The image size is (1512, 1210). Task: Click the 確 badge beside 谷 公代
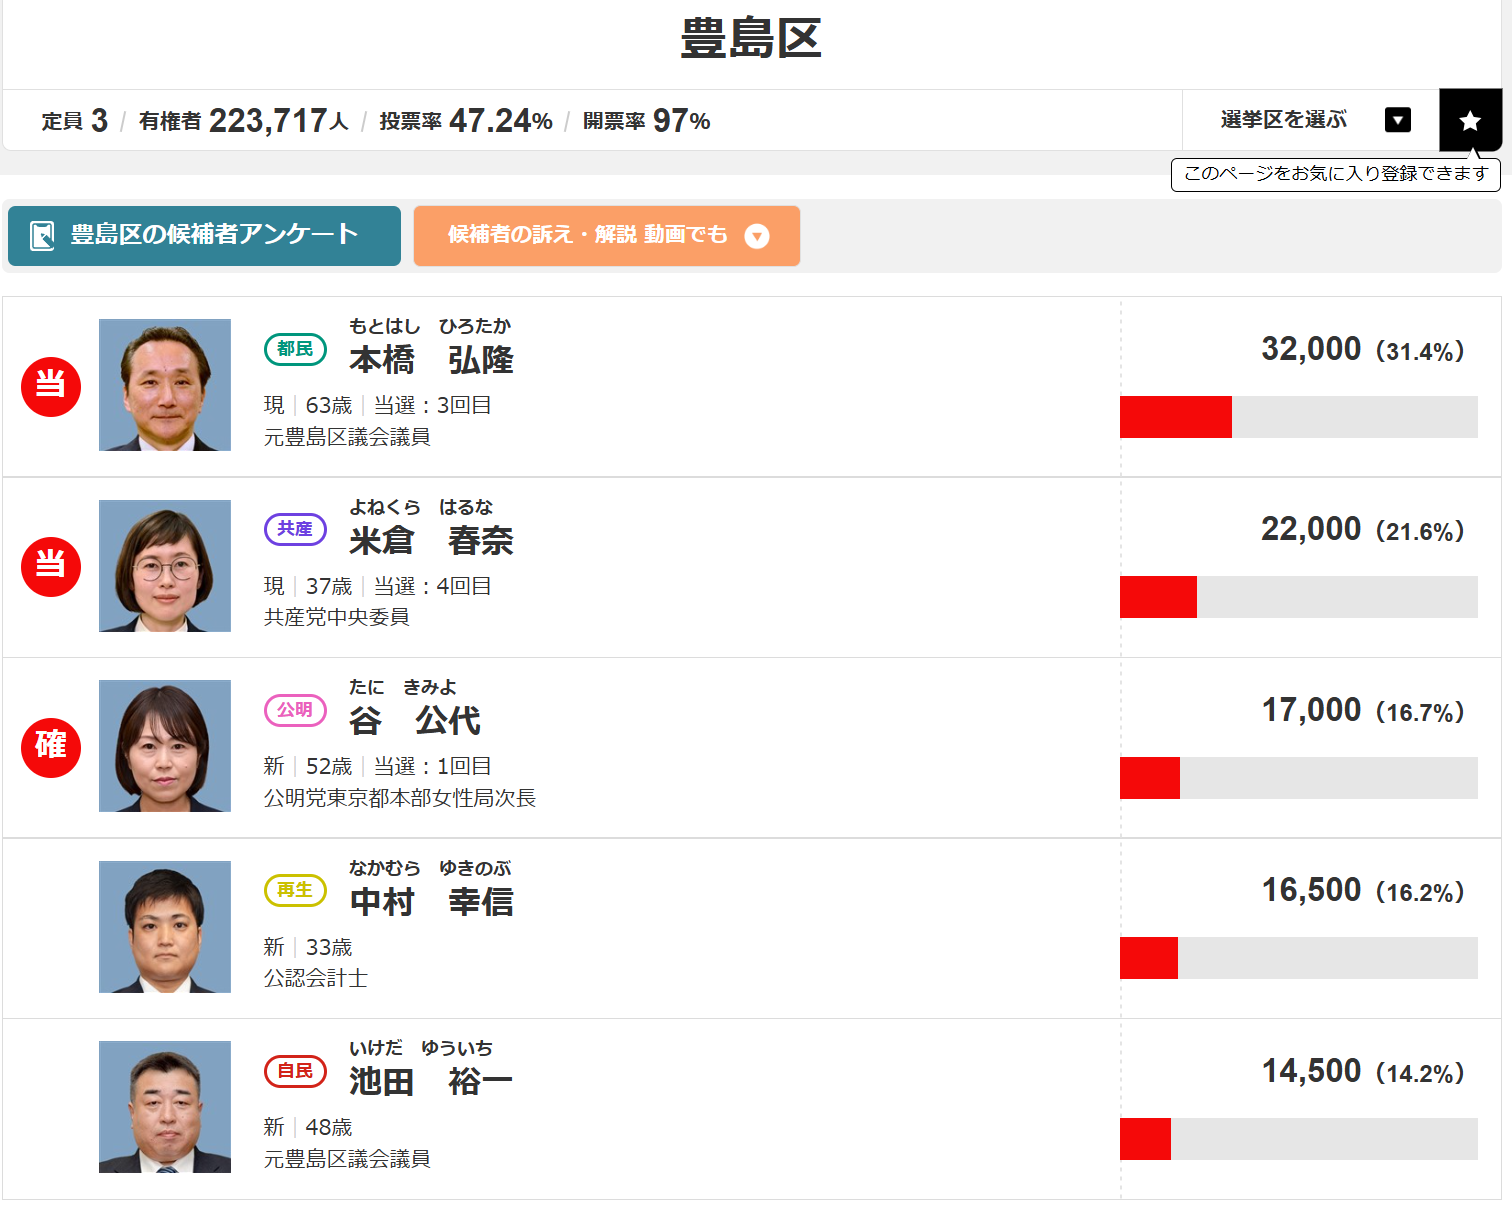51,747
